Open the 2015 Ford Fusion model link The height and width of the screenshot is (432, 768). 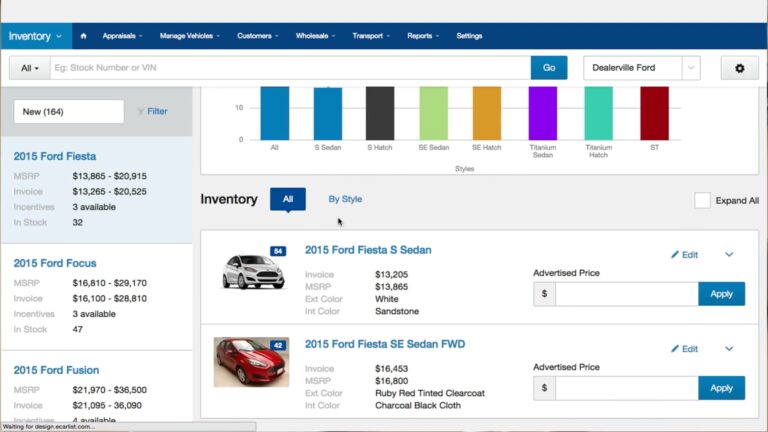click(56, 370)
